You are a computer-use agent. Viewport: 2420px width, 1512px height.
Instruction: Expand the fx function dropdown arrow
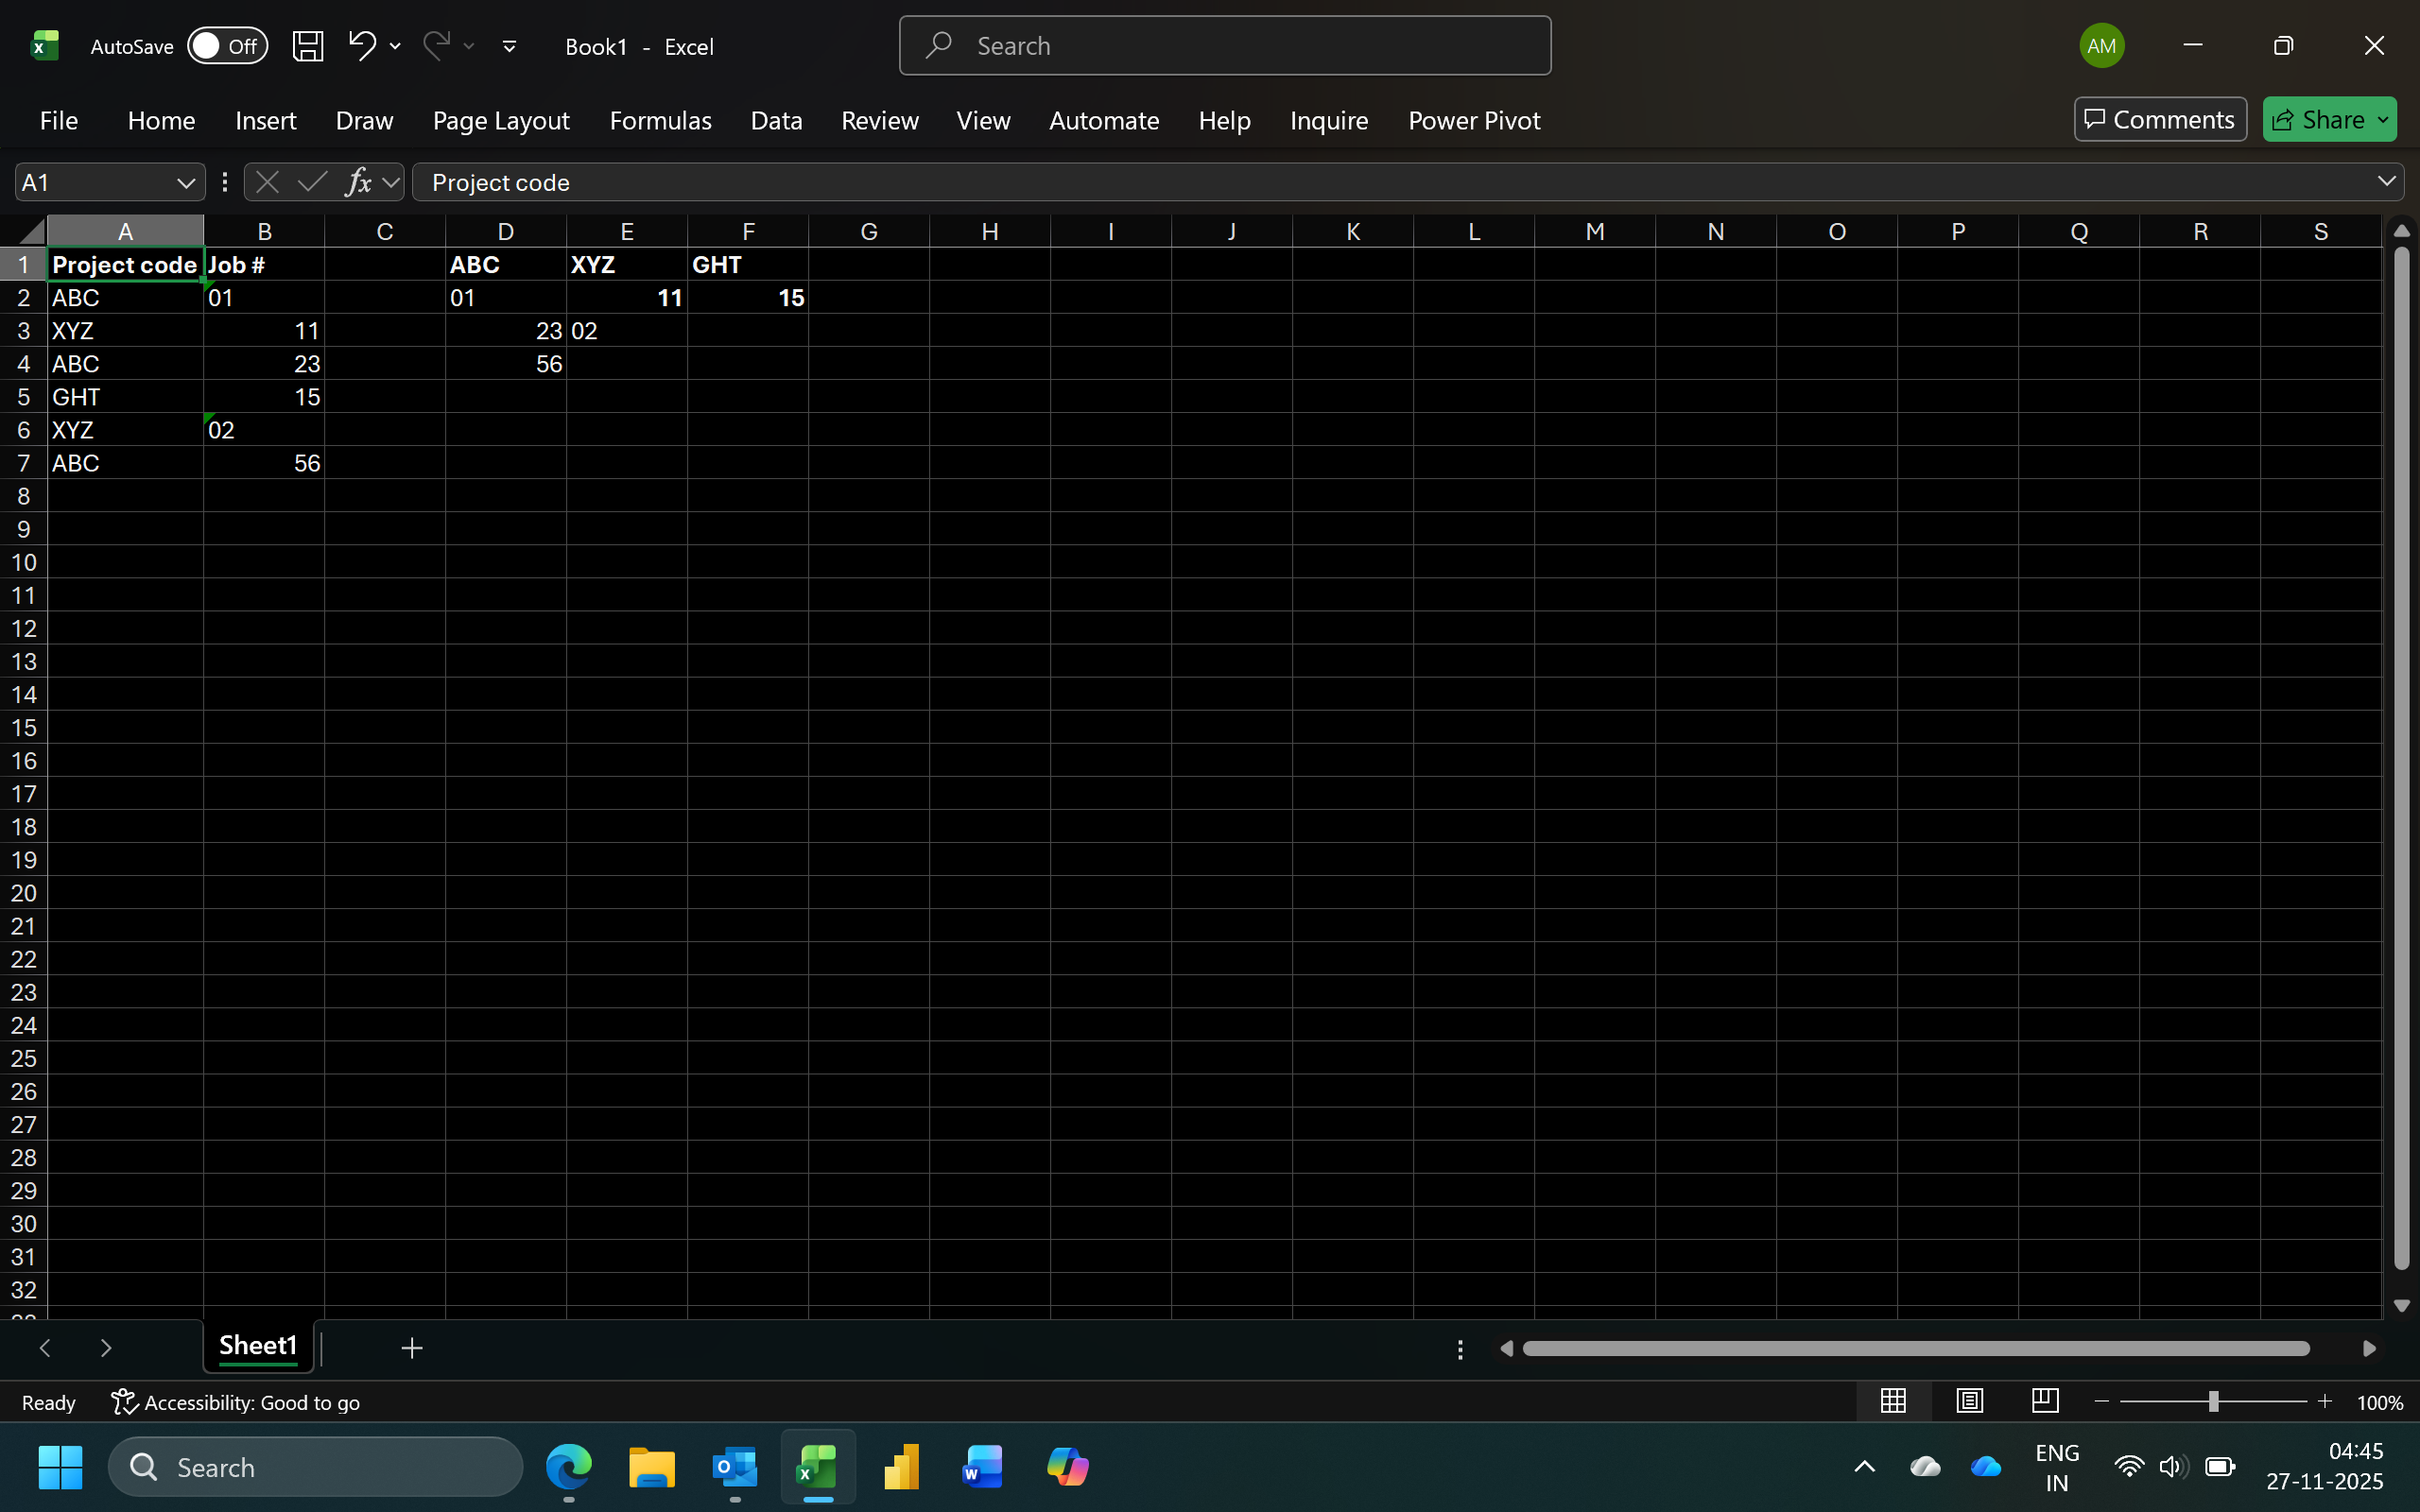(x=391, y=183)
